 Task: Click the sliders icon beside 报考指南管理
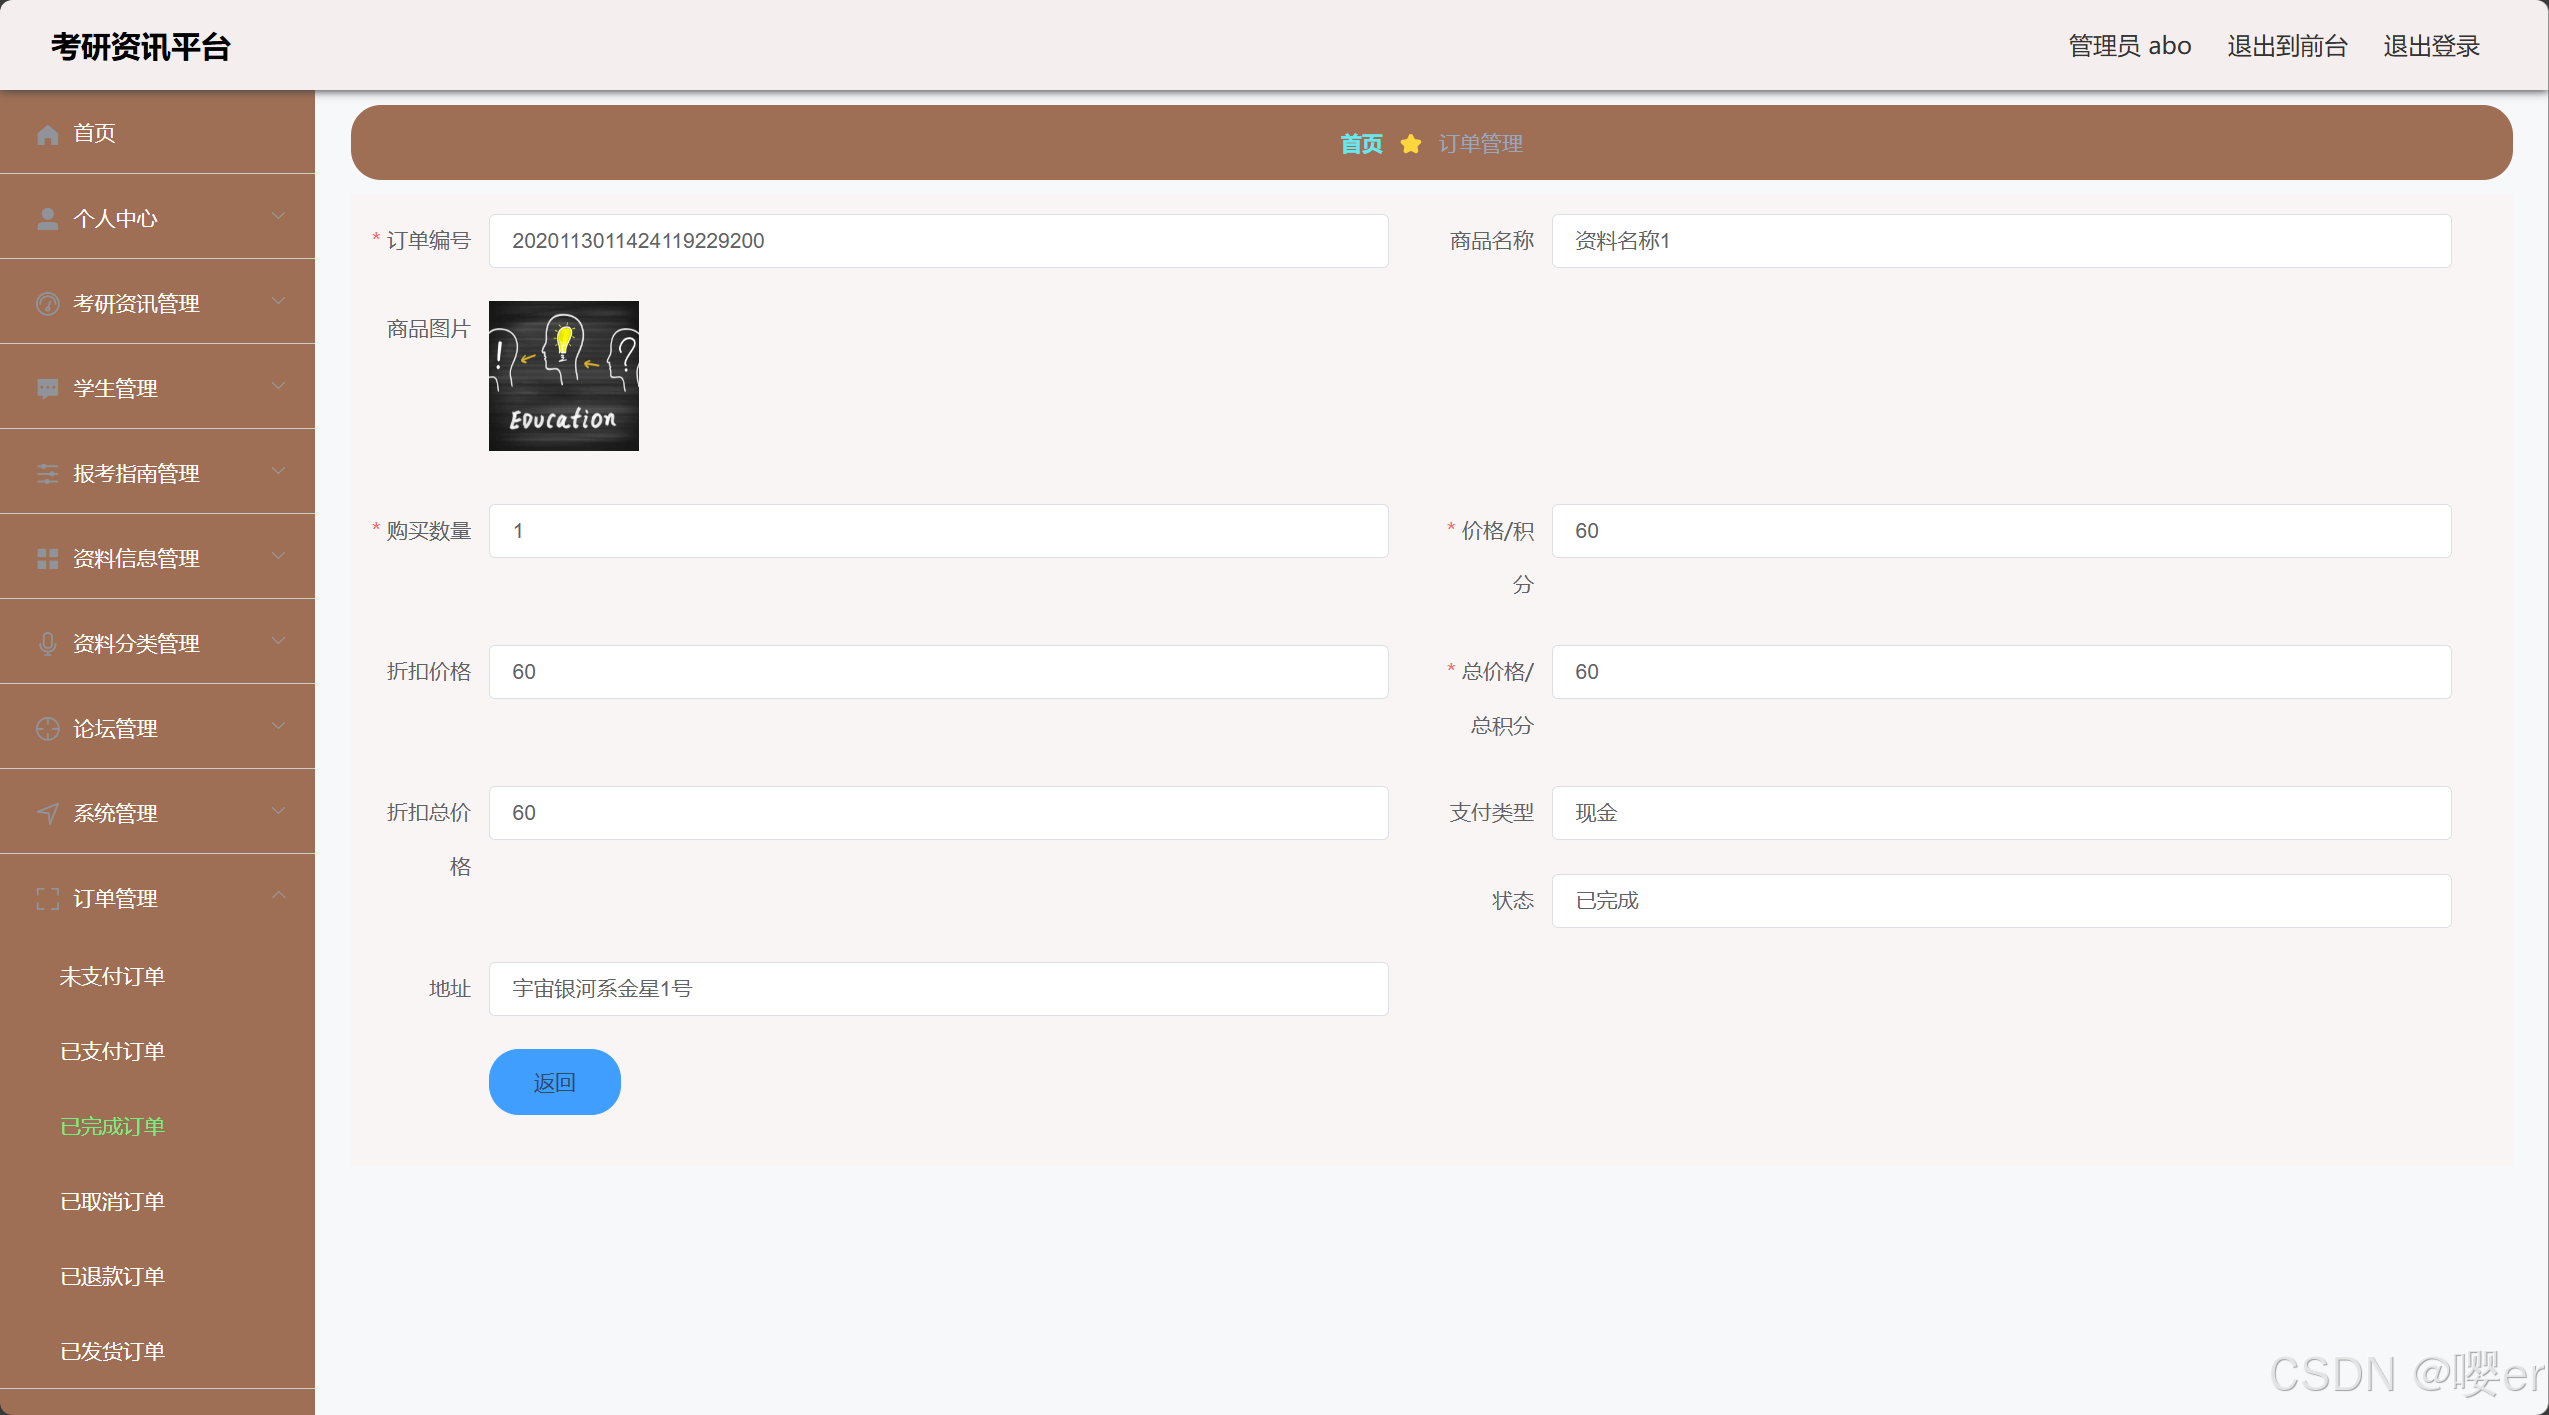pos(47,474)
